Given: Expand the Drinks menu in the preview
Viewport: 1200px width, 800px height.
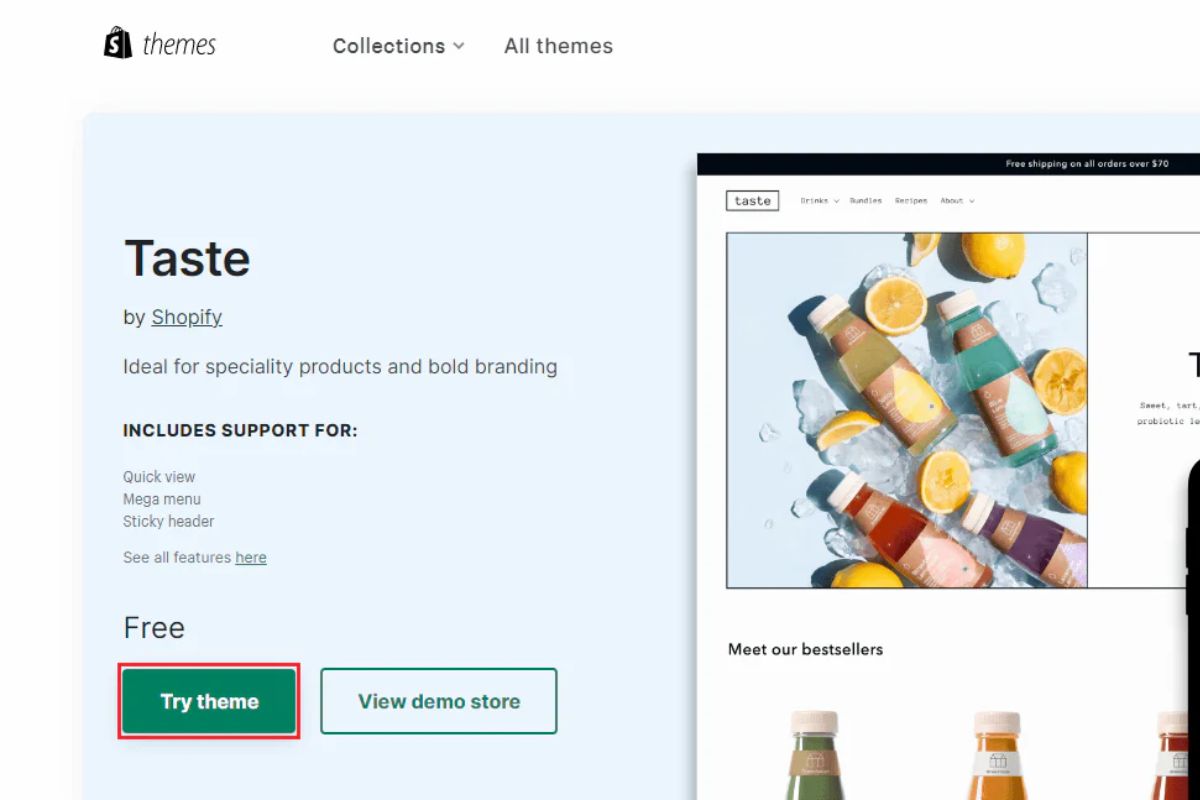Looking at the screenshot, I should [x=819, y=201].
